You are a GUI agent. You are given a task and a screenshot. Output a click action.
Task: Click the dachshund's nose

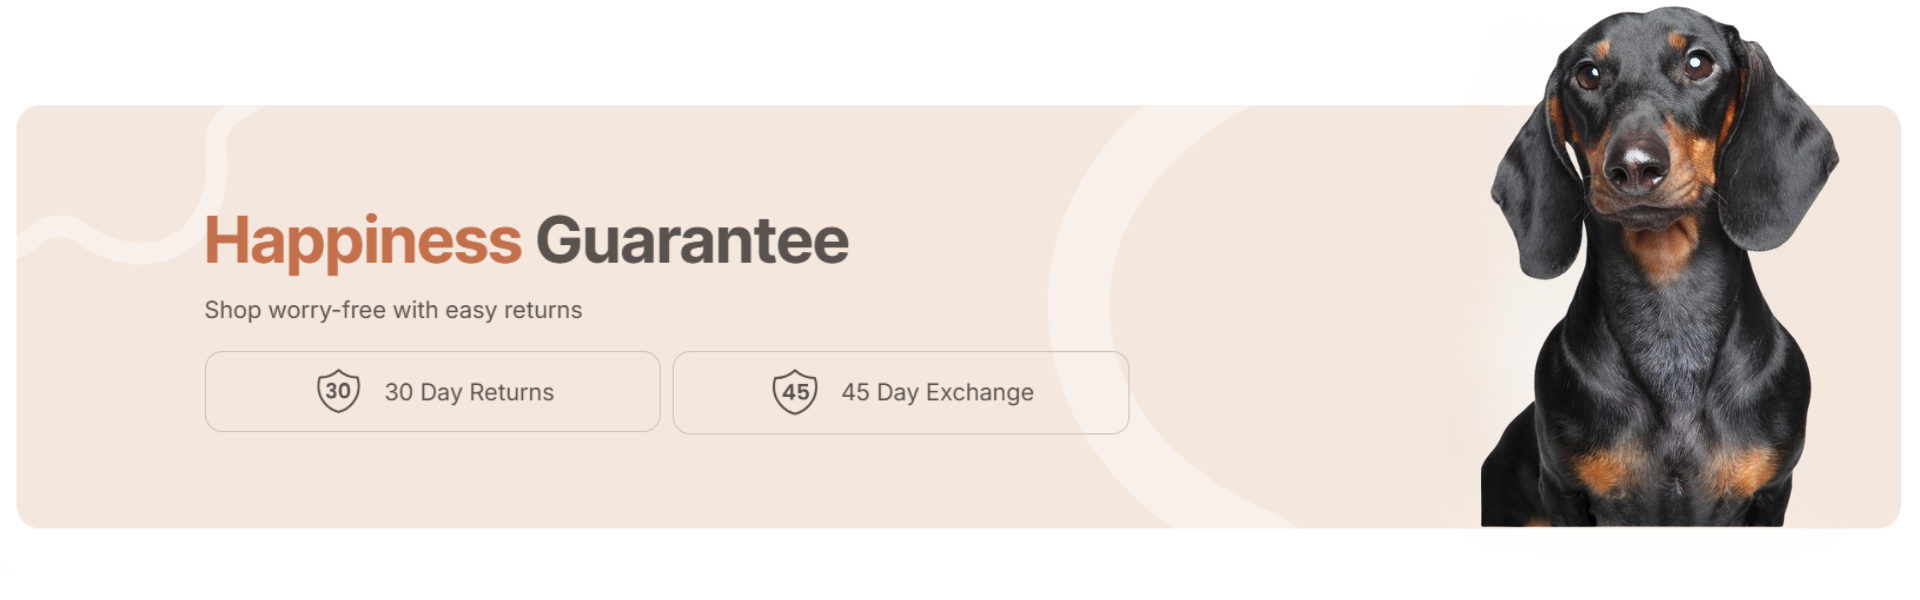click(x=1638, y=164)
